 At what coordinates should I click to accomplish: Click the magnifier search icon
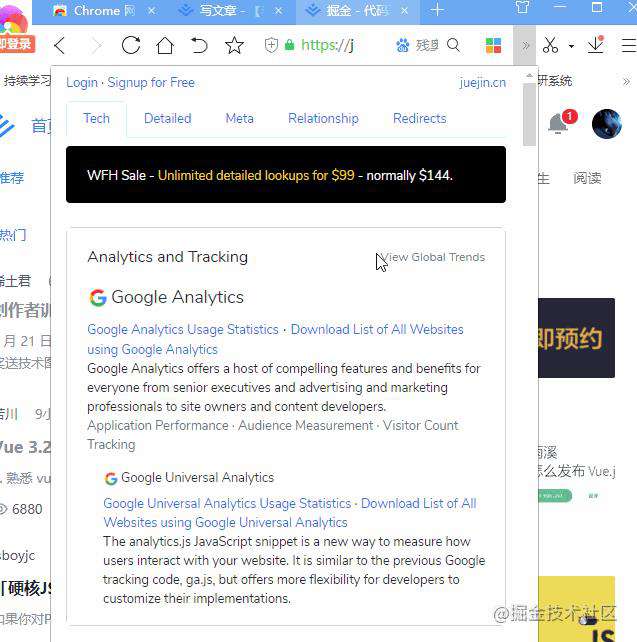point(453,45)
